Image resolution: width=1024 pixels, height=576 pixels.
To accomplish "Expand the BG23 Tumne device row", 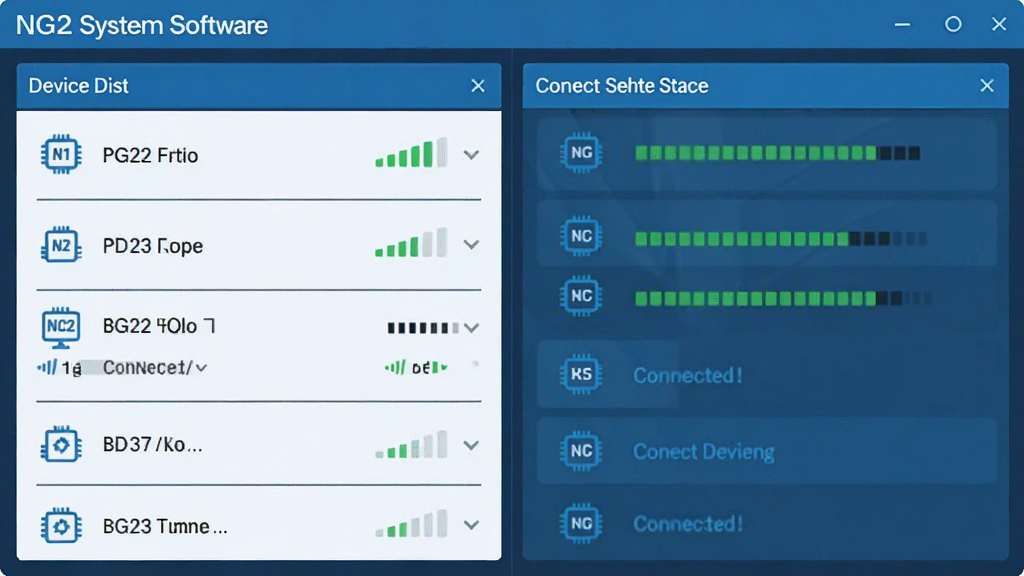I will [472, 524].
